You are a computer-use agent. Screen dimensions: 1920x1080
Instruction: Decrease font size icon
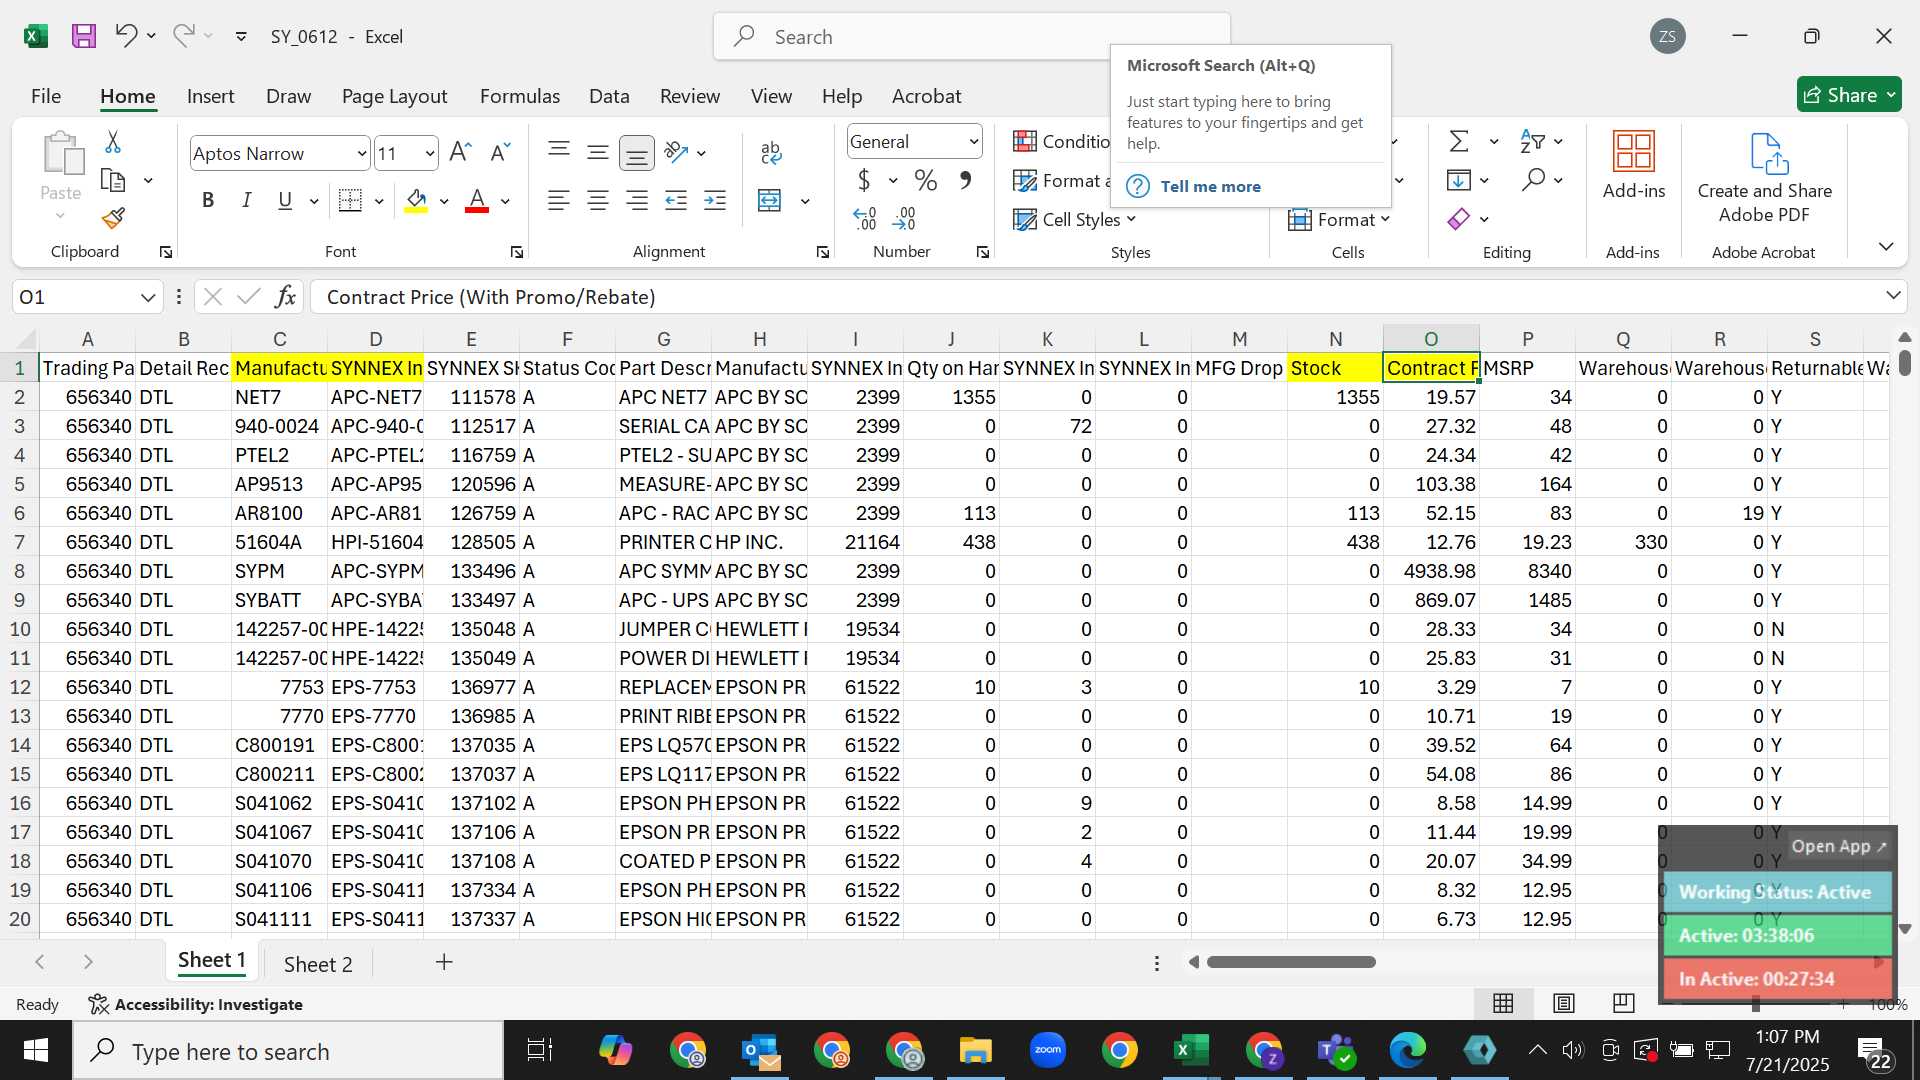500,152
